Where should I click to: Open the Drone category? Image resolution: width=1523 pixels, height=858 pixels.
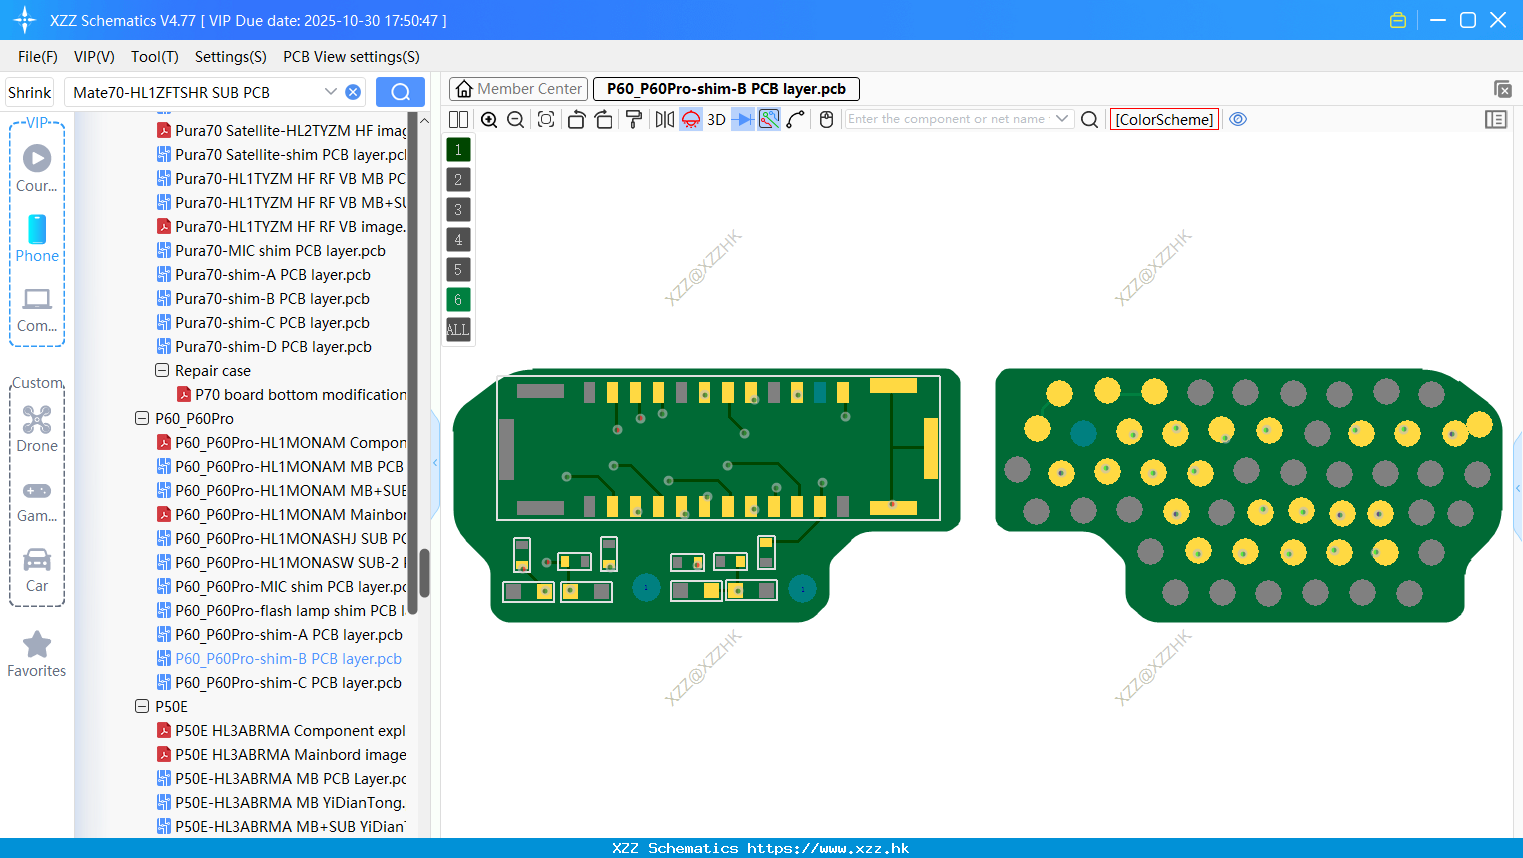[x=37, y=428]
